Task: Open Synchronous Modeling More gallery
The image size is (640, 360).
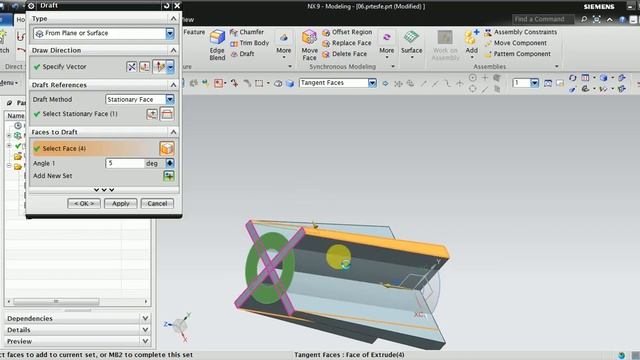Action: pos(386,44)
